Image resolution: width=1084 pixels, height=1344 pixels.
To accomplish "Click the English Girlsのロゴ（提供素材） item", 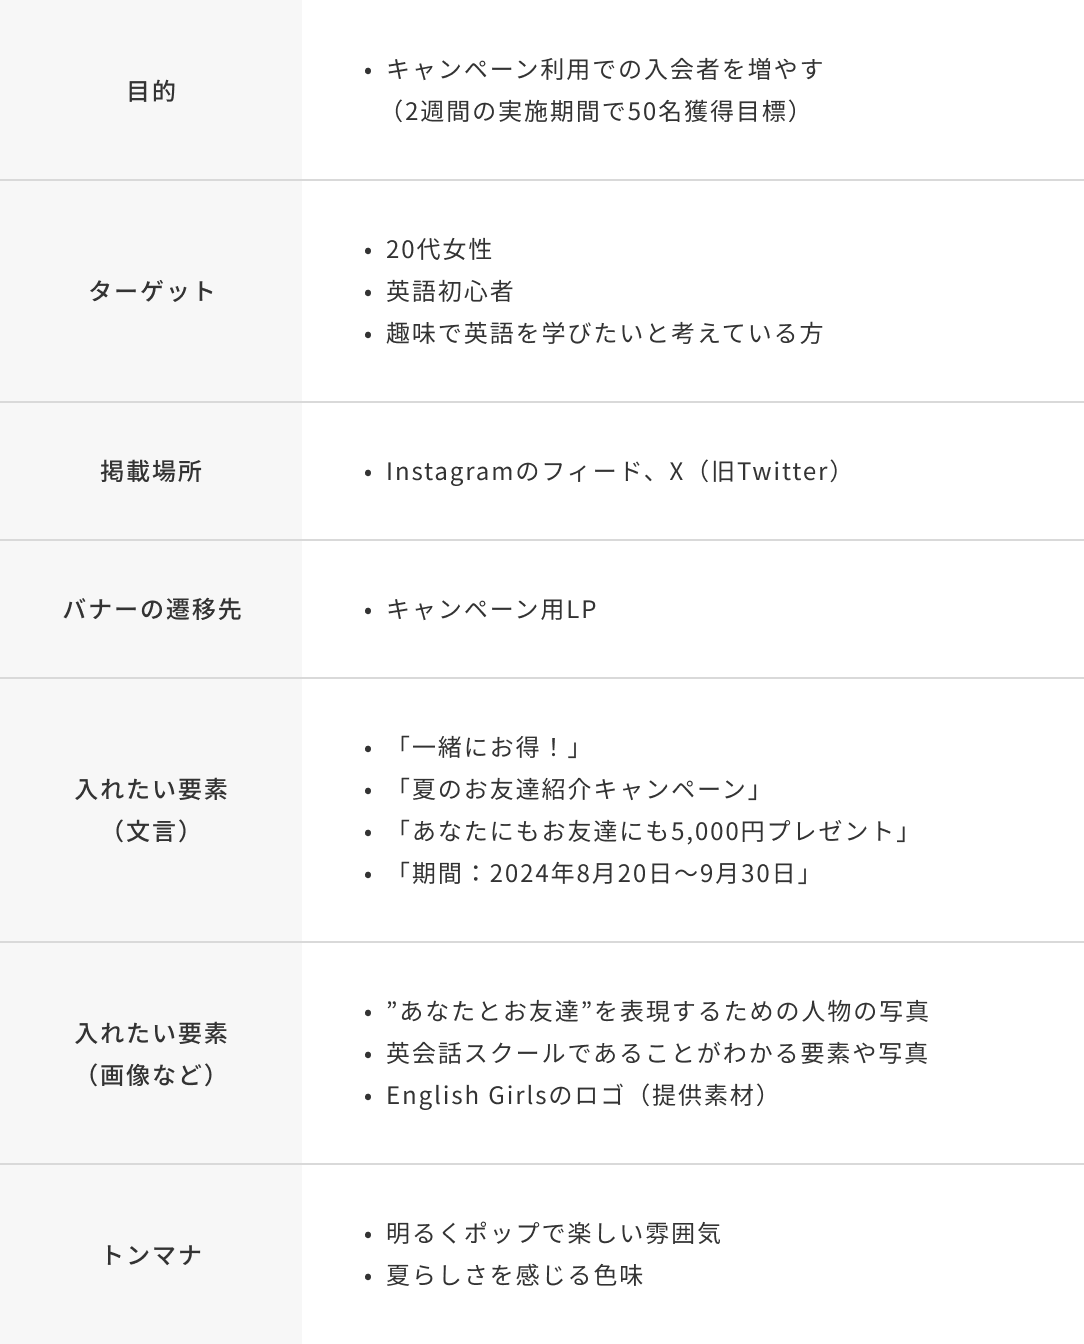I will point(578,1095).
